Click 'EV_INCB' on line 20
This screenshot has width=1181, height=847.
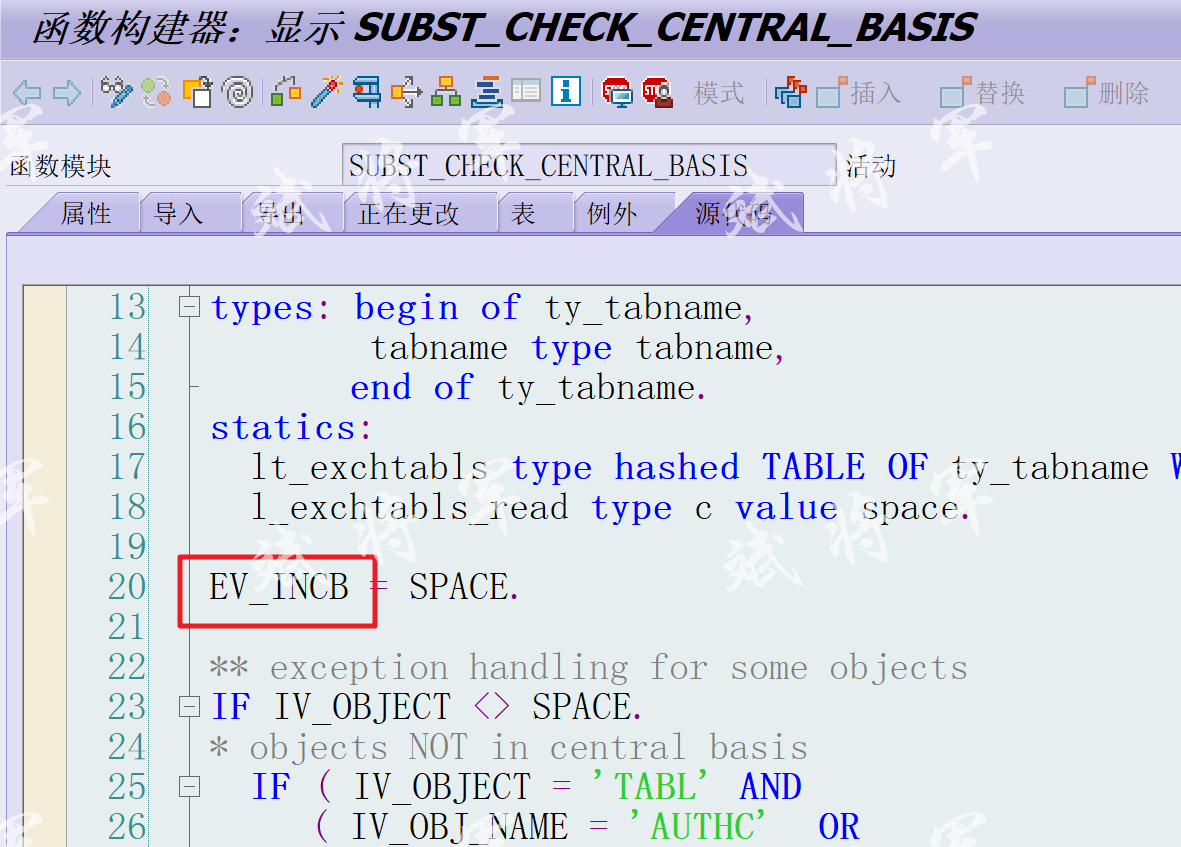click(x=279, y=587)
